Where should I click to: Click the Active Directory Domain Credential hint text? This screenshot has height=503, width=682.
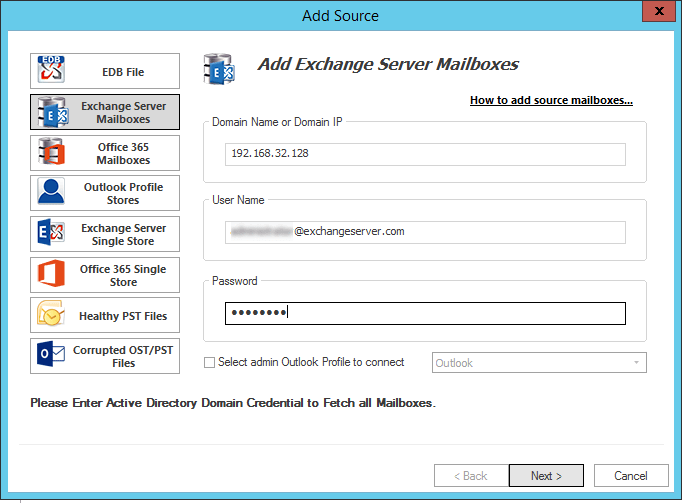233,403
